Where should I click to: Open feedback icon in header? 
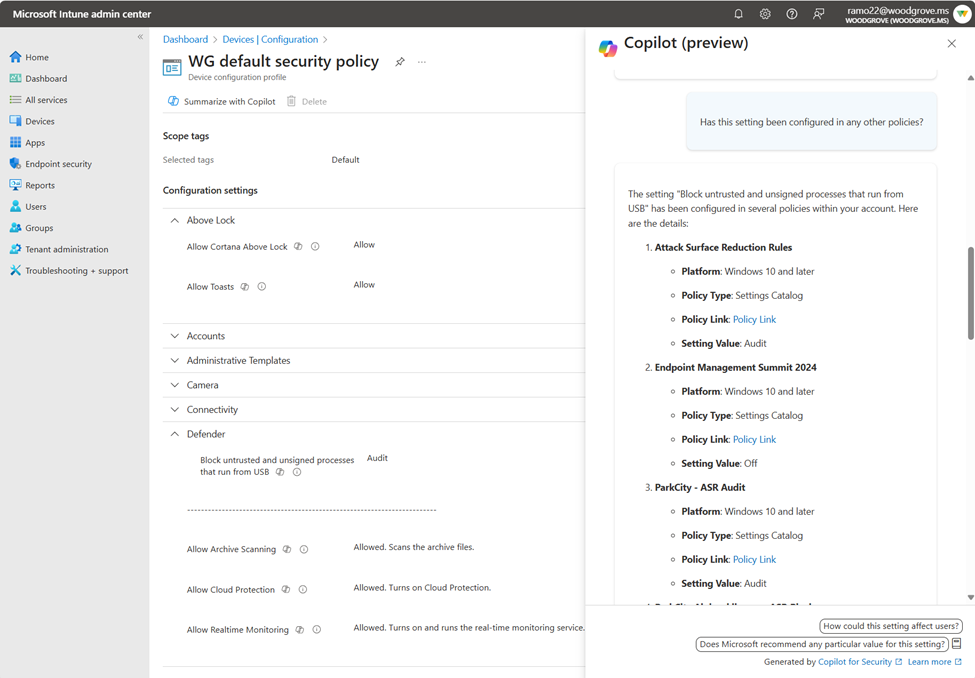pyautogui.click(x=818, y=14)
